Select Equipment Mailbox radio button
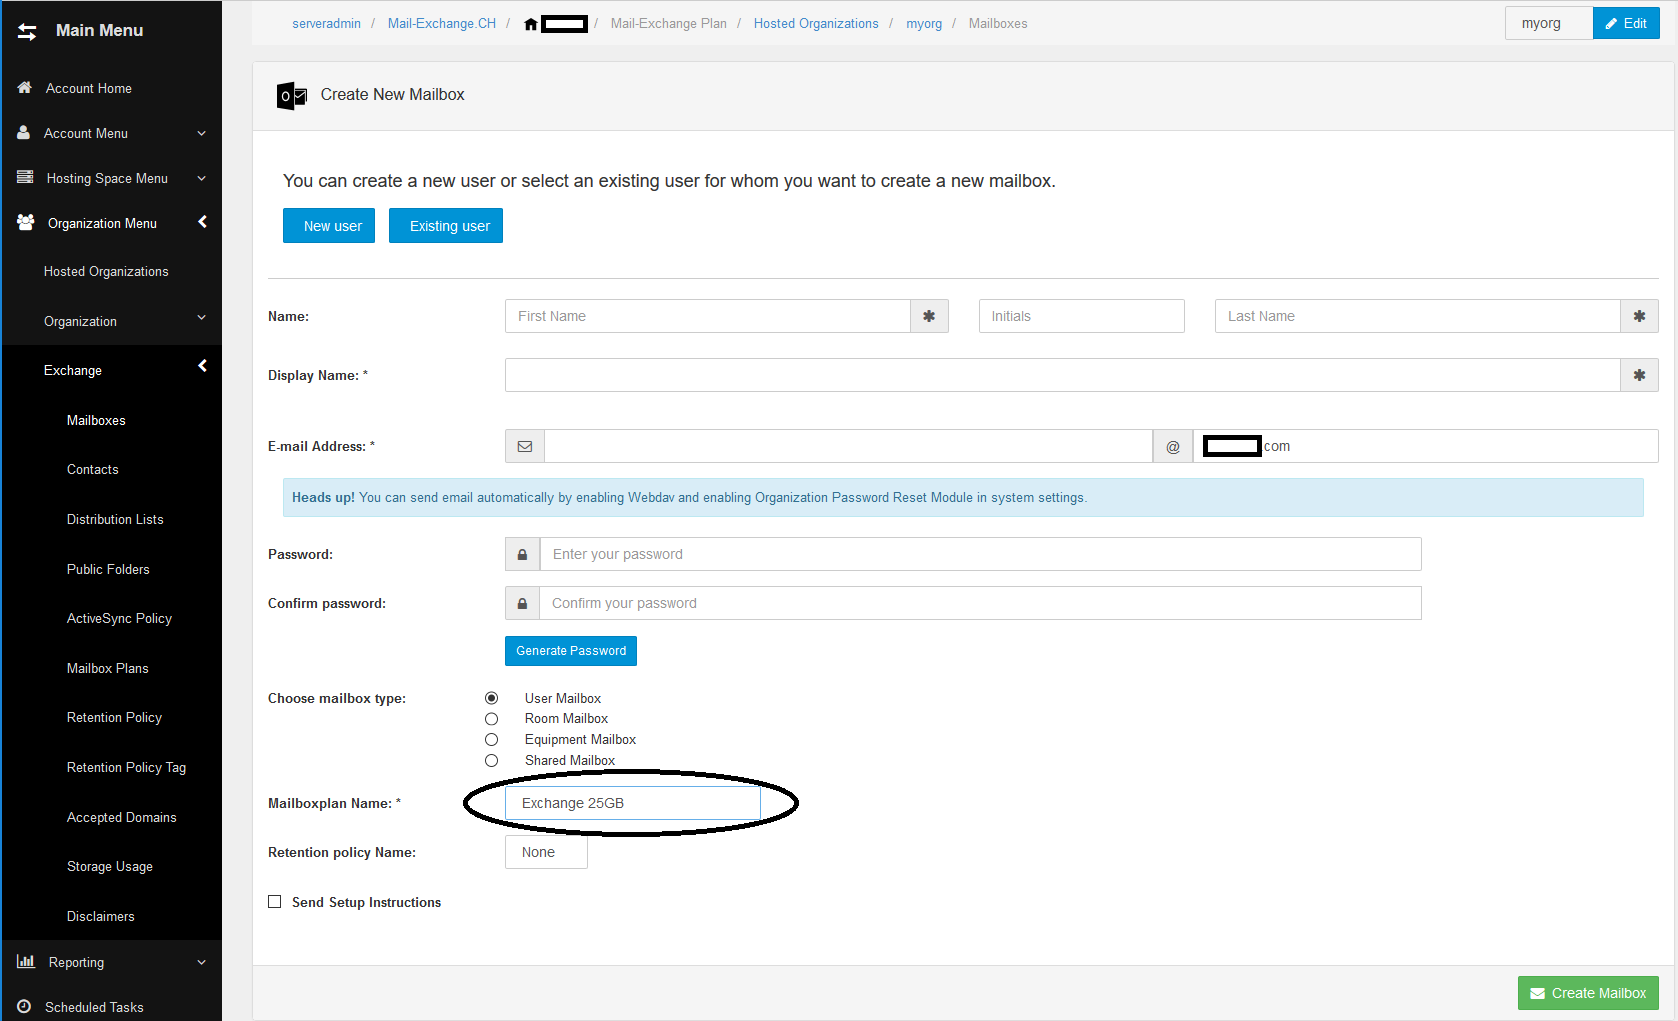This screenshot has width=1678, height=1021. [x=491, y=740]
